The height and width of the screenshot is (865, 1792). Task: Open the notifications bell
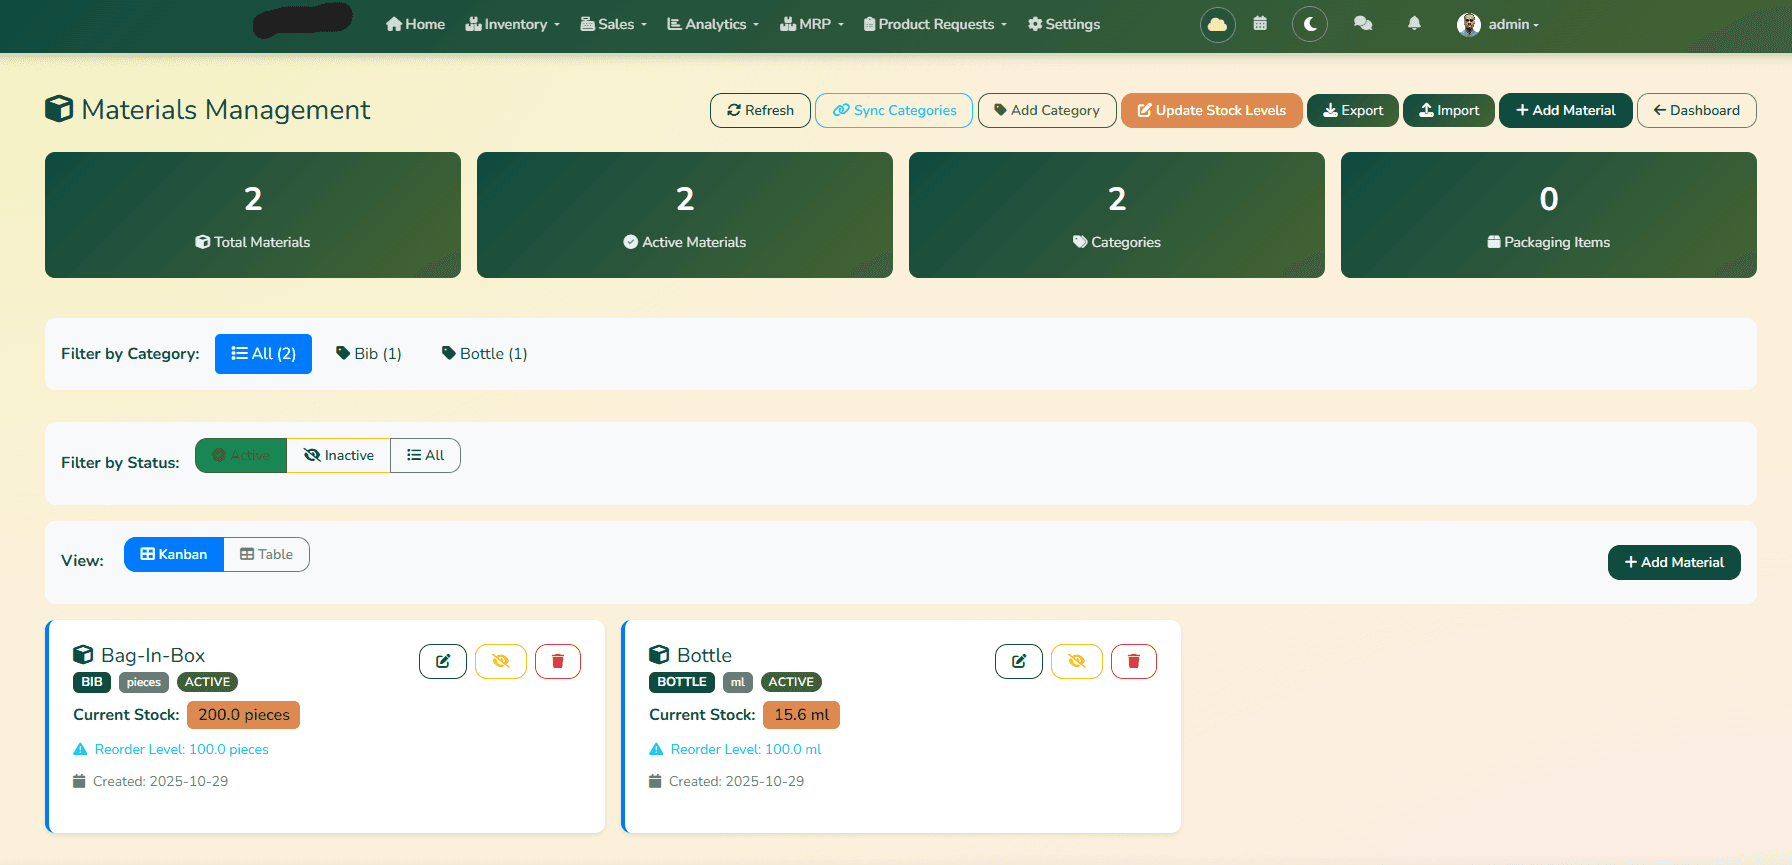[x=1414, y=23]
